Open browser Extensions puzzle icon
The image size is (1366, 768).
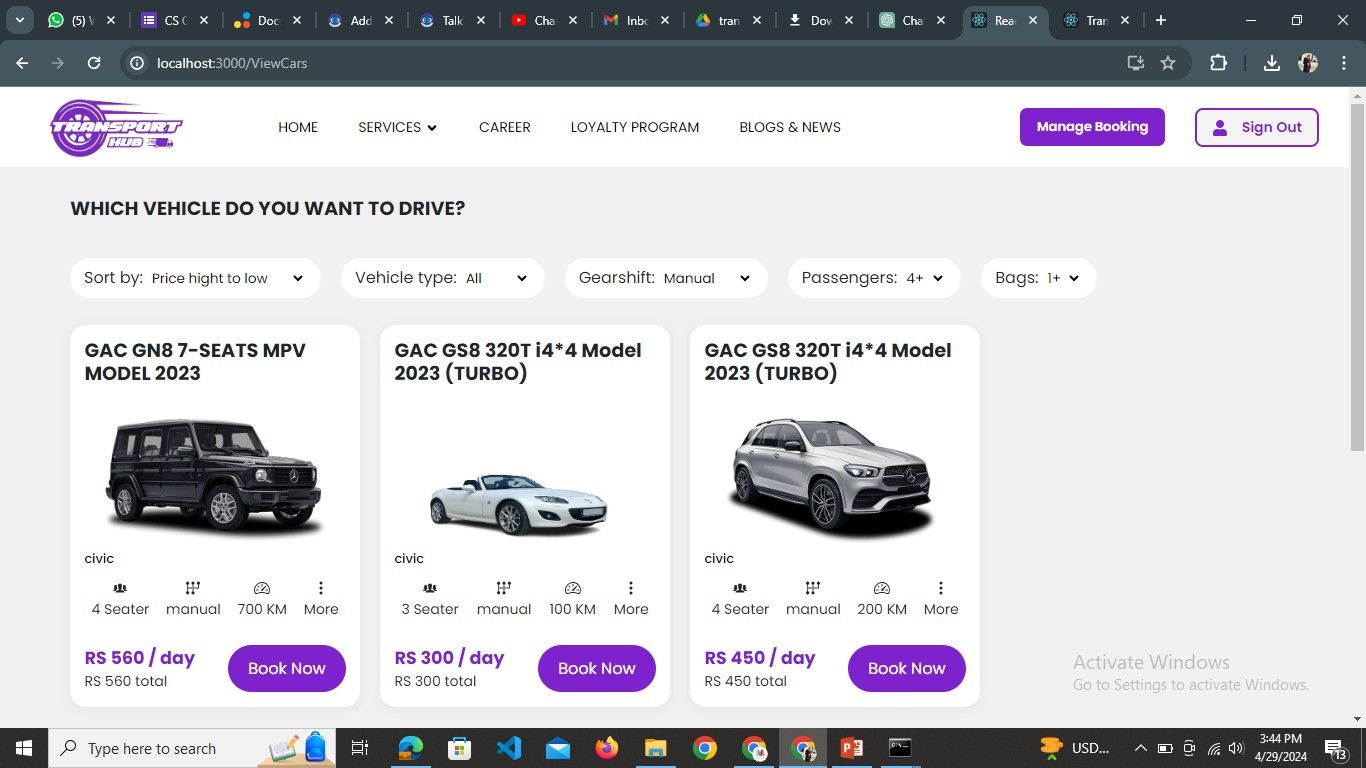coord(1218,63)
